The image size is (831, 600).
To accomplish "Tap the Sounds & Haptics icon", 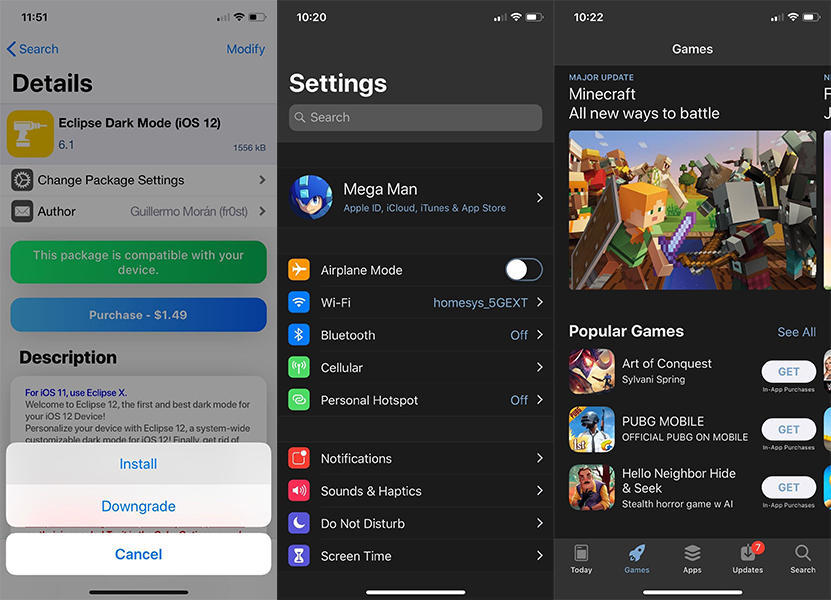I will coord(299,491).
